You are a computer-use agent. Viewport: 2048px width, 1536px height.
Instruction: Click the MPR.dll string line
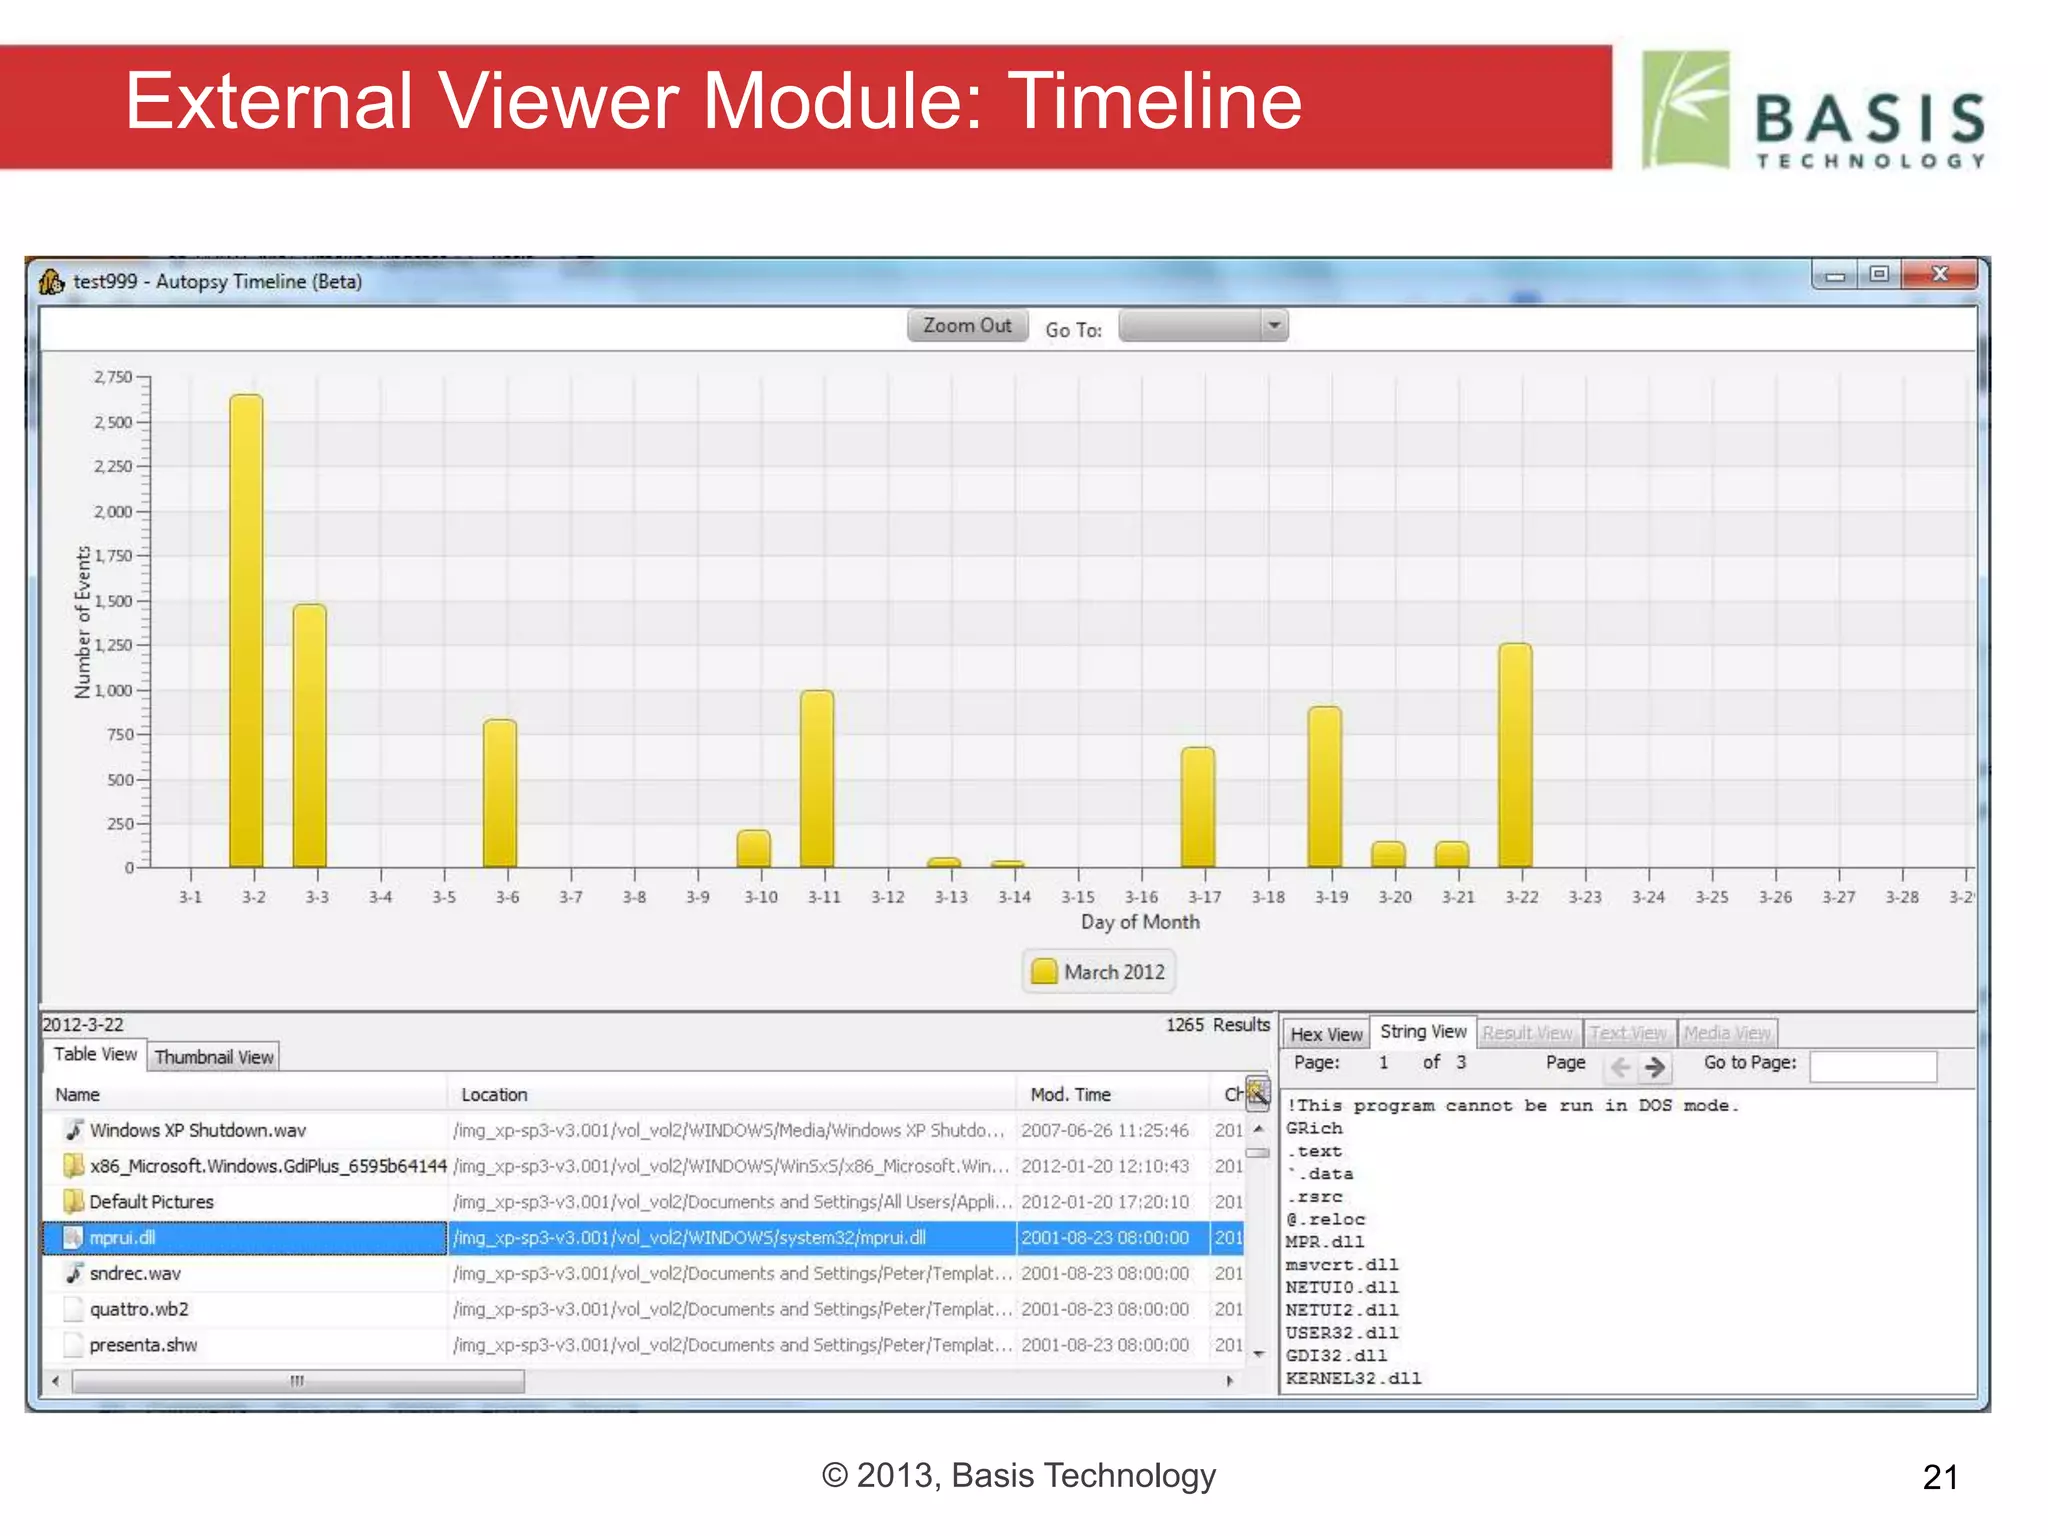click(1325, 1242)
